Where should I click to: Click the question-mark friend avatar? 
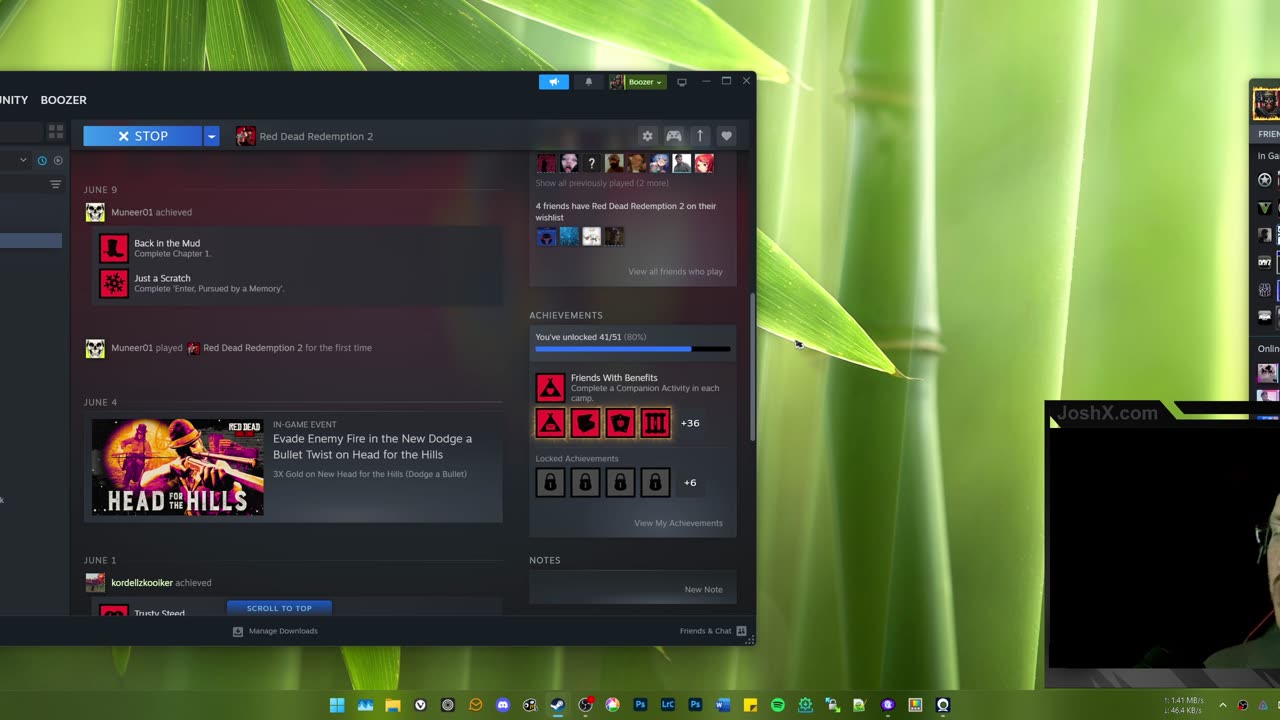click(592, 163)
